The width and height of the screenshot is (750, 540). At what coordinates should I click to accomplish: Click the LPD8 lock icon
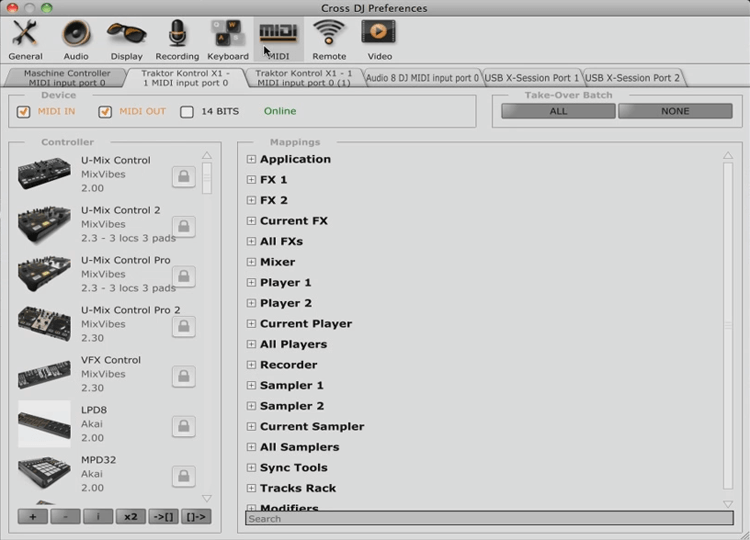click(x=184, y=426)
